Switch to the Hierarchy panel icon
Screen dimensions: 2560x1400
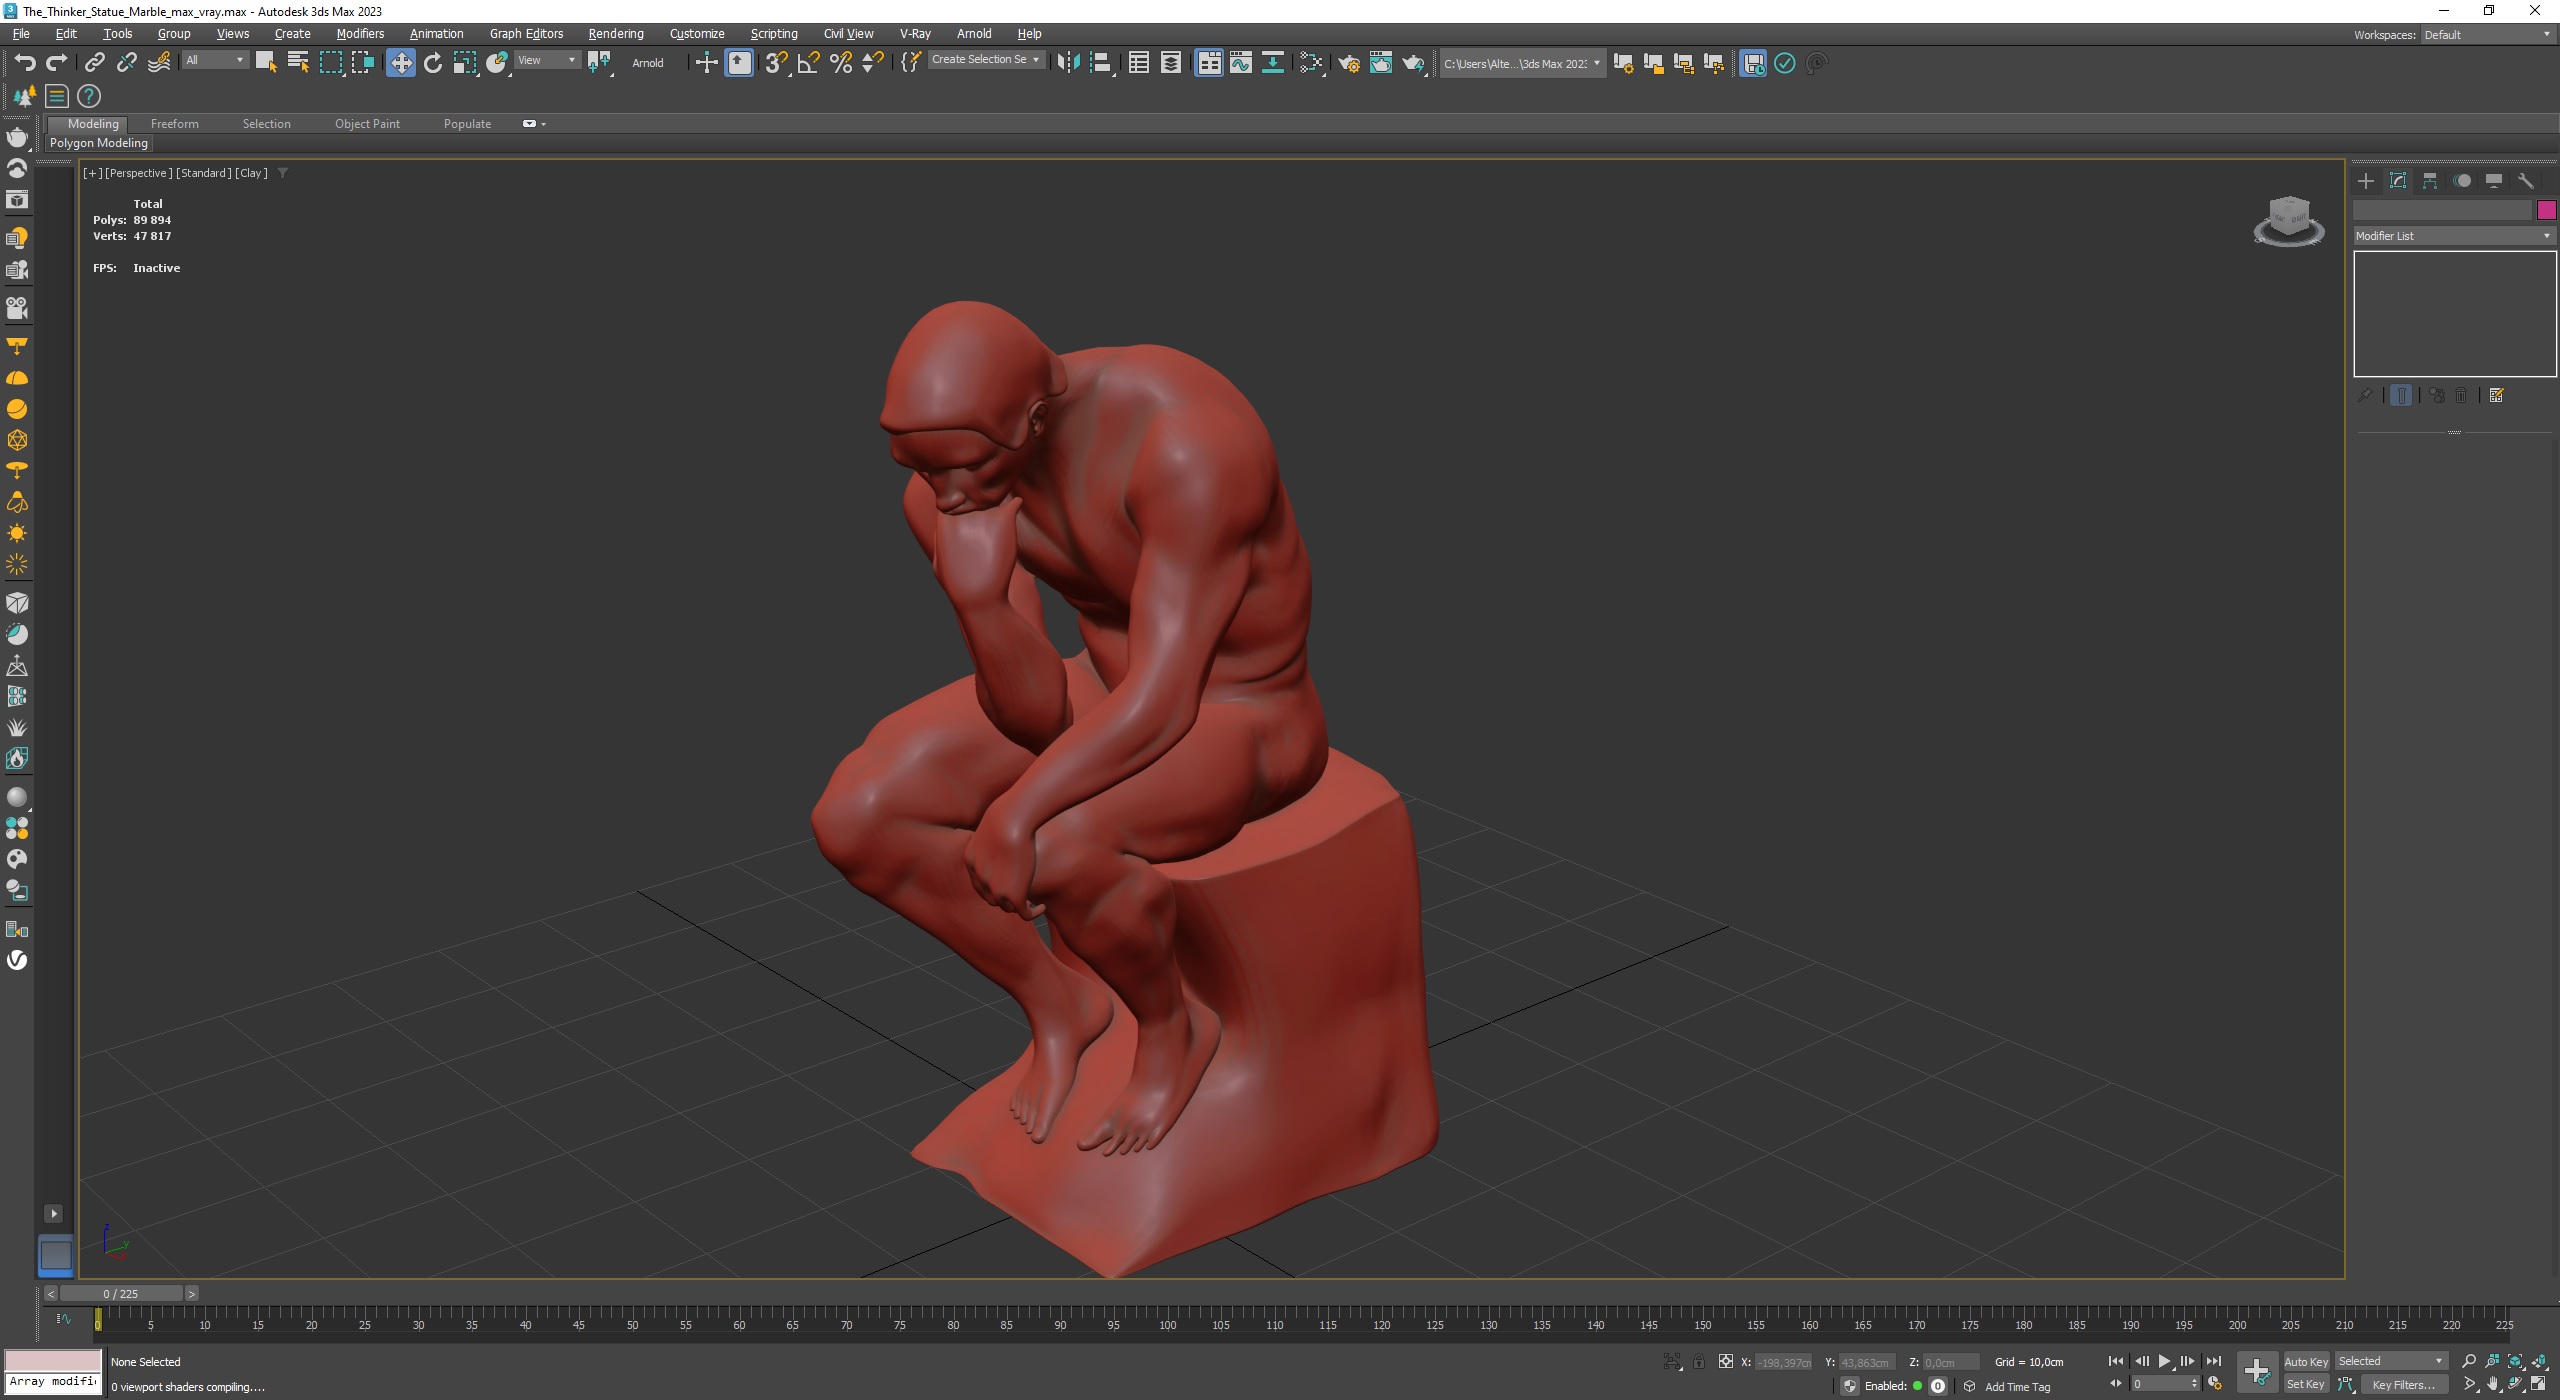coord(2430,181)
